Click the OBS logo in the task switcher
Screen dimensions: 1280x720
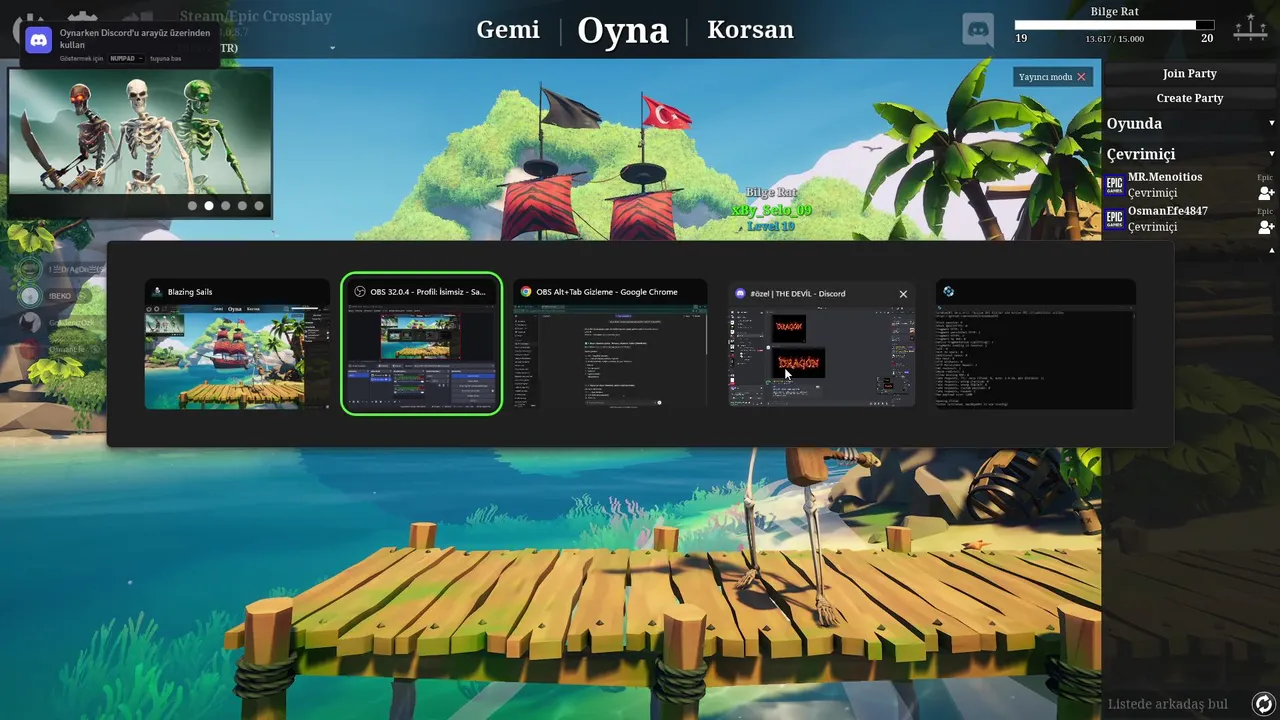[360, 292]
